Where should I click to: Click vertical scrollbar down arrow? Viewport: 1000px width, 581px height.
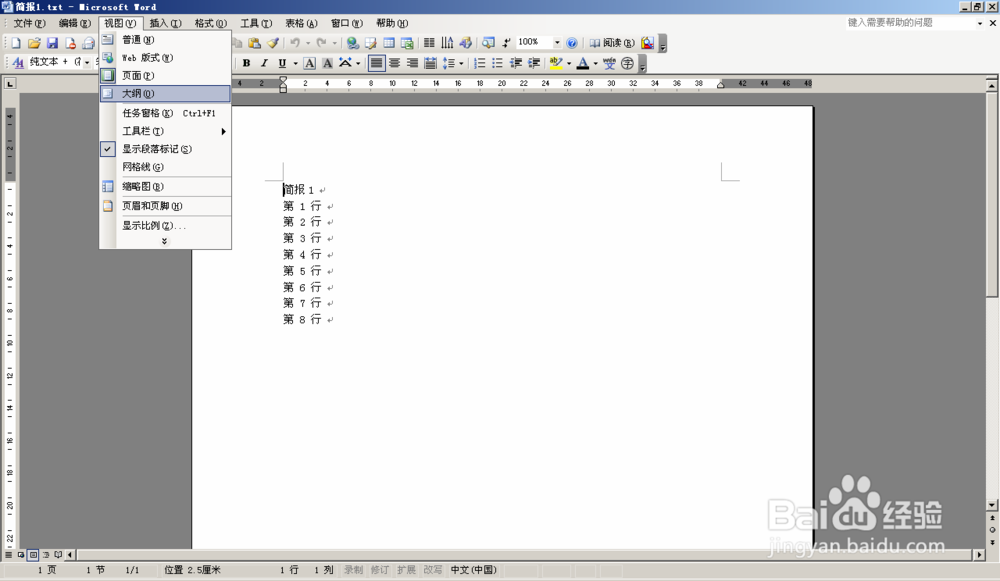pyautogui.click(x=992, y=504)
